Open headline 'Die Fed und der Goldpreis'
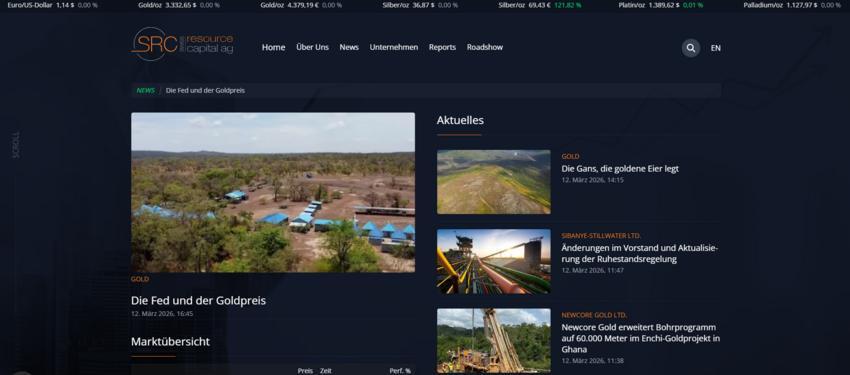This screenshot has height=375, width=850. point(198,300)
